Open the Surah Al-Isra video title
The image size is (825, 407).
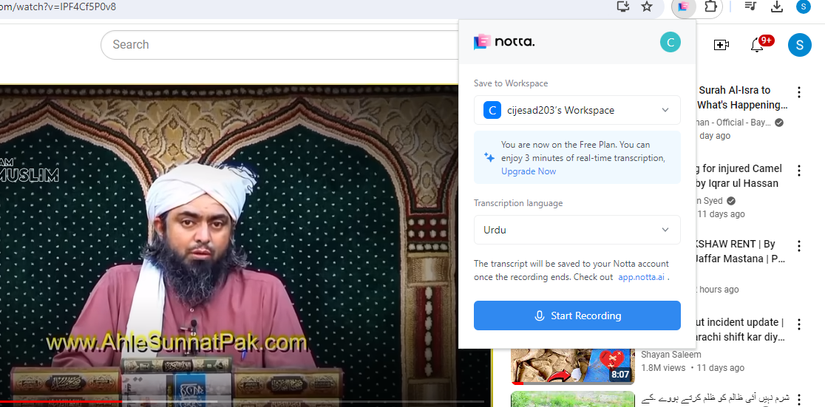pyautogui.click(x=743, y=97)
